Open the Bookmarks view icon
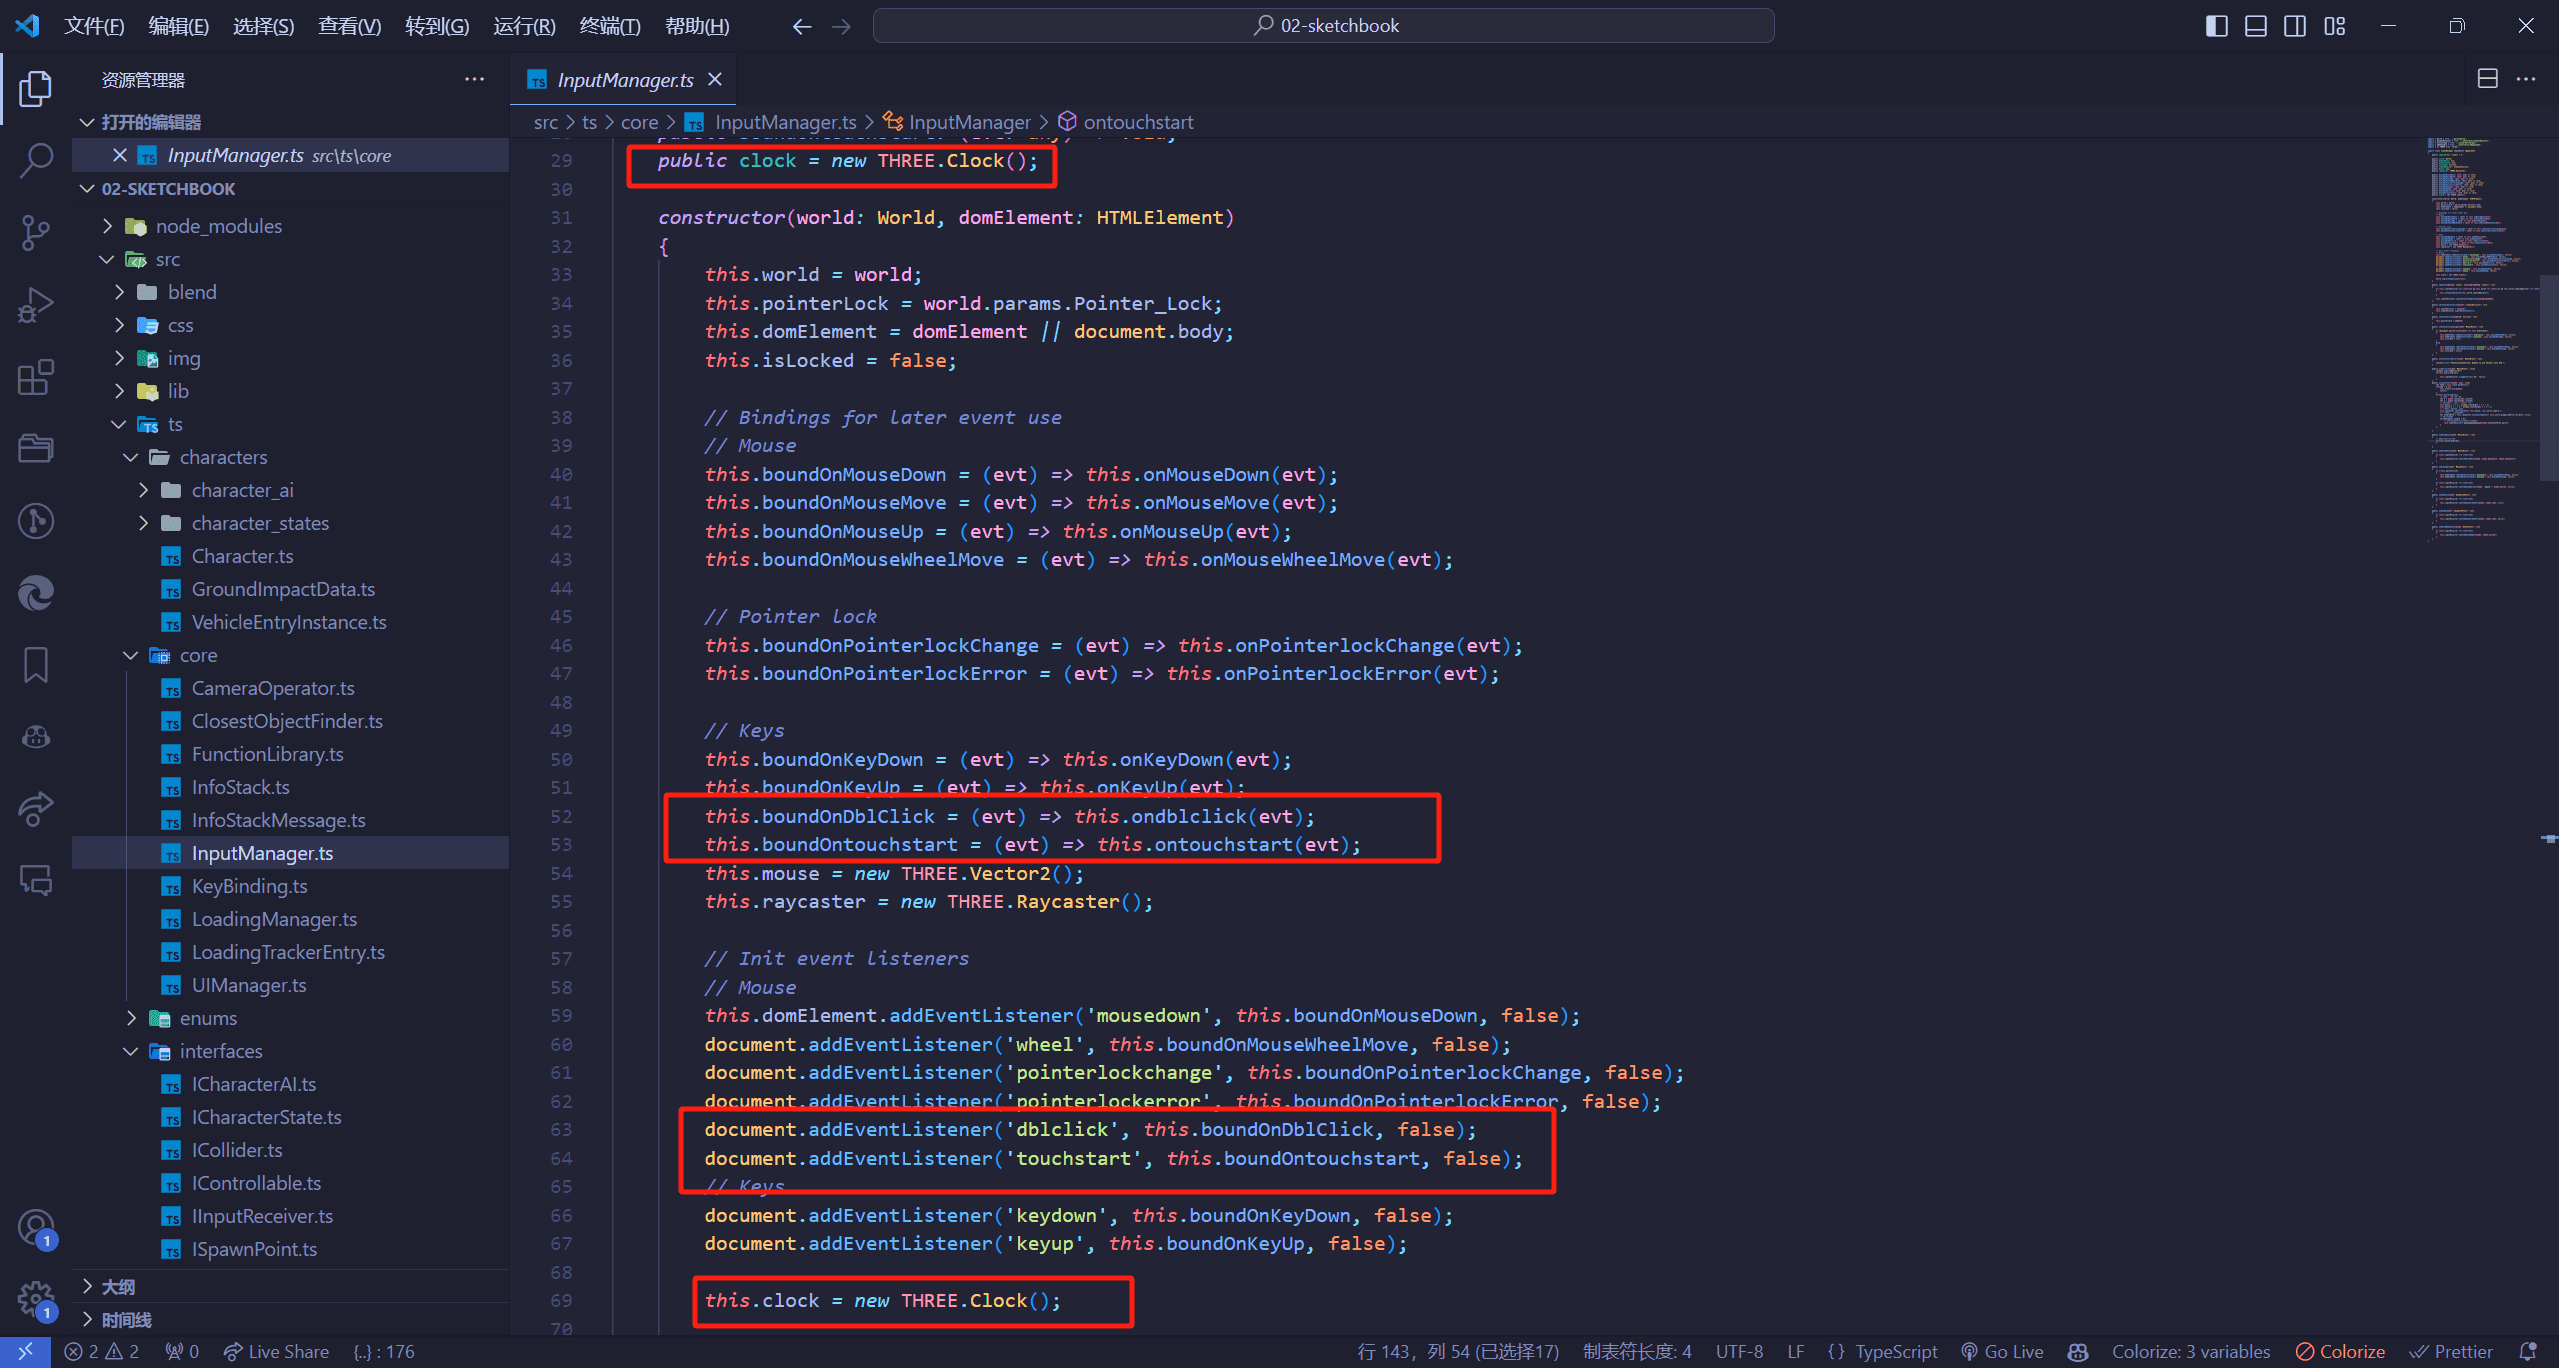 tap(36, 664)
